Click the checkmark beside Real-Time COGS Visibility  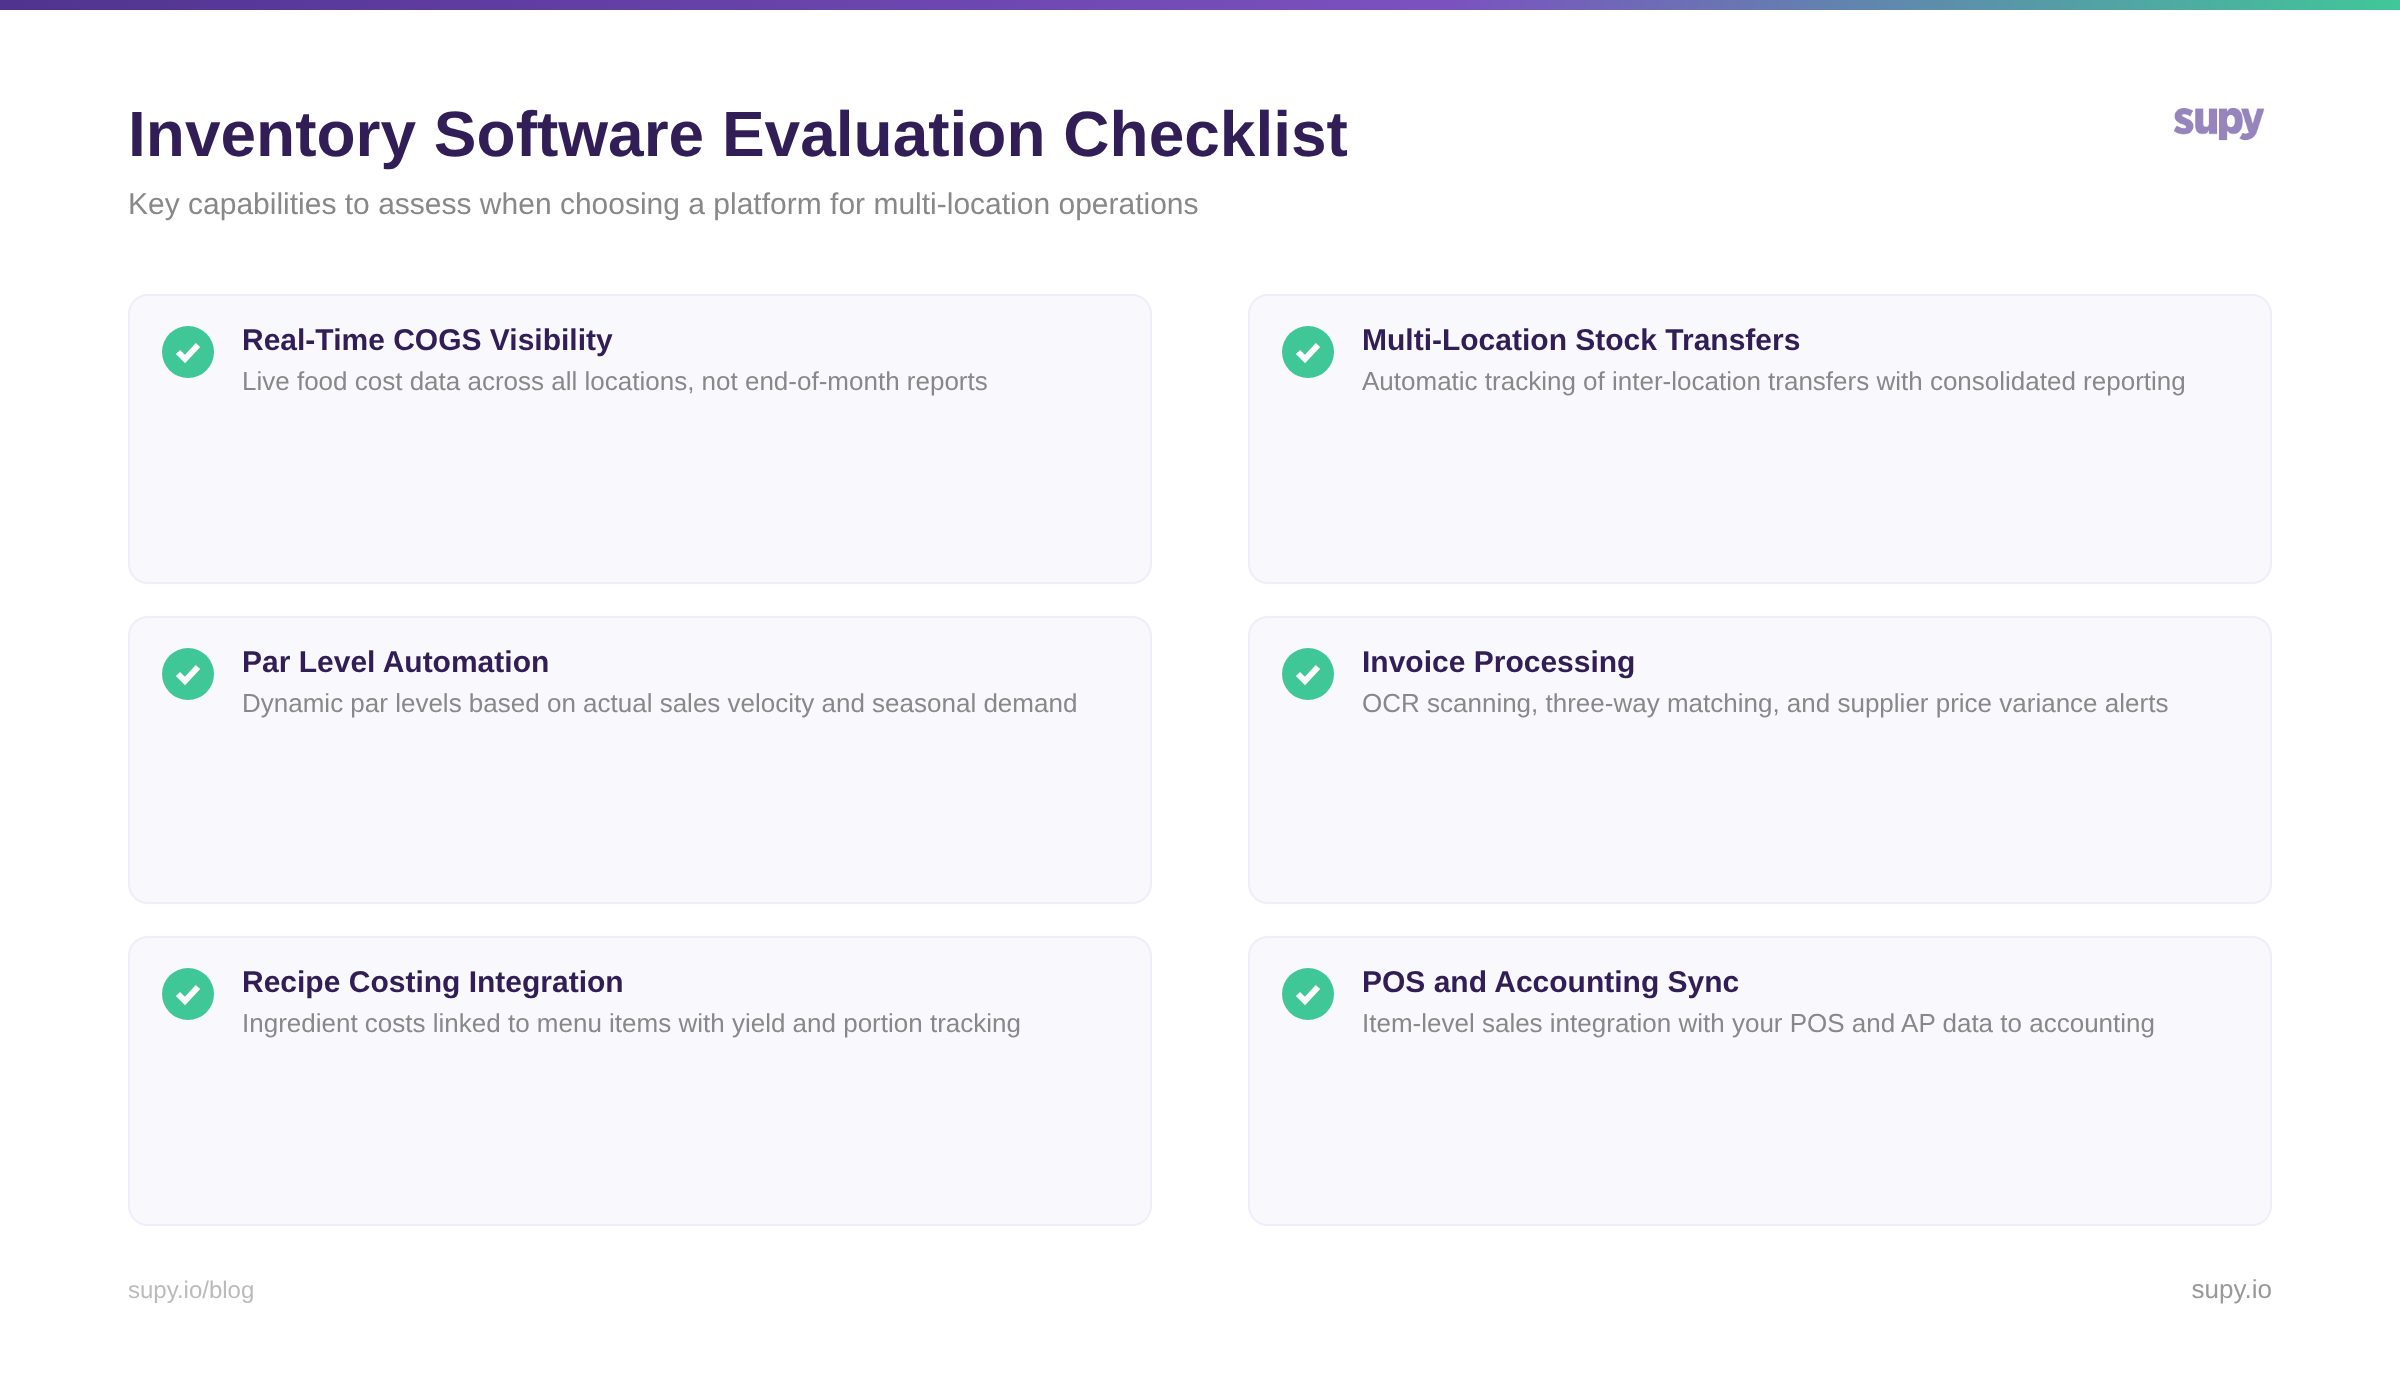pyautogui.click(x=187, y=352)
